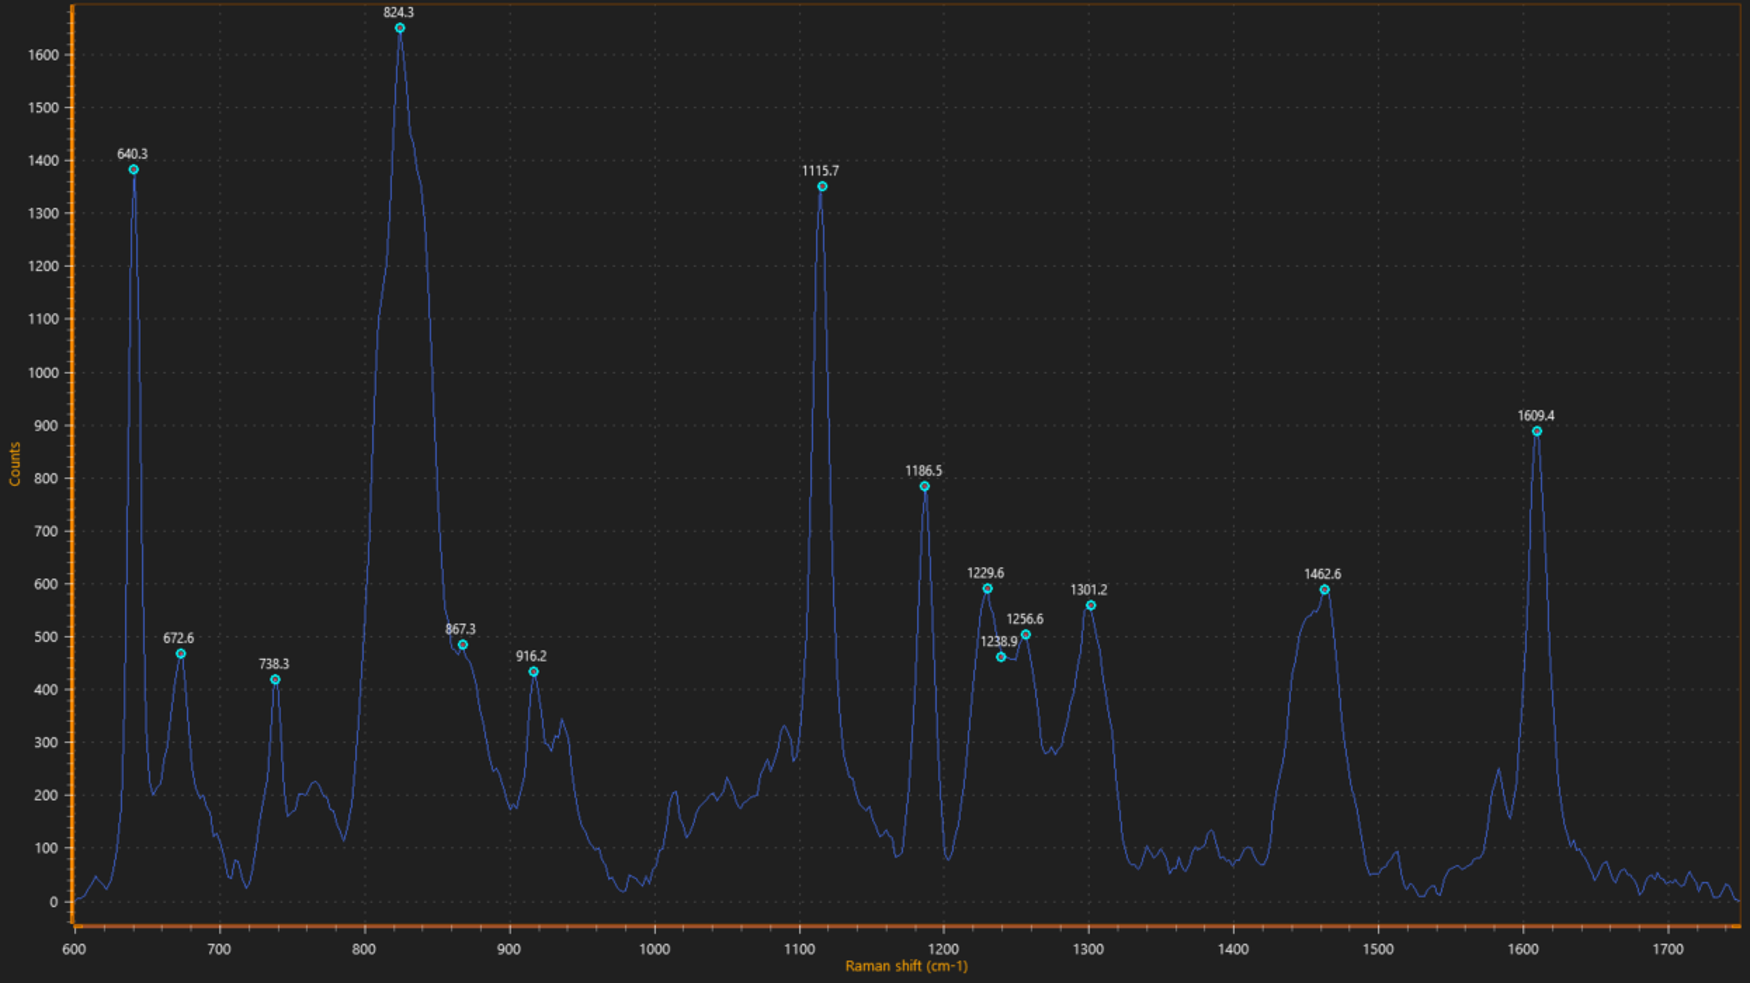Click the 916.2 peak marker
Screen dimensions: 1750x983
(534, 672)
